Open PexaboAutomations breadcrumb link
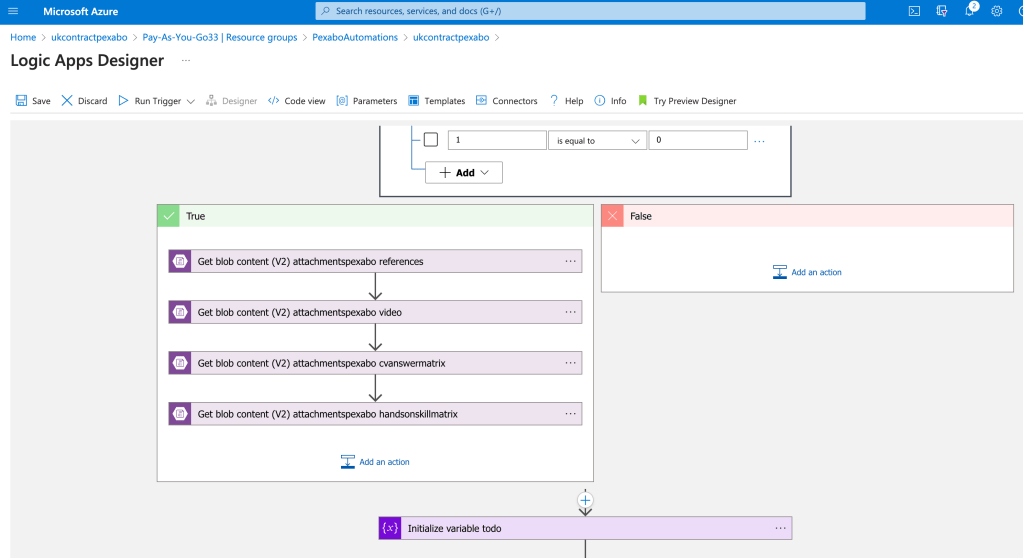Viewport: 1023px width, 558px height. 355,37
